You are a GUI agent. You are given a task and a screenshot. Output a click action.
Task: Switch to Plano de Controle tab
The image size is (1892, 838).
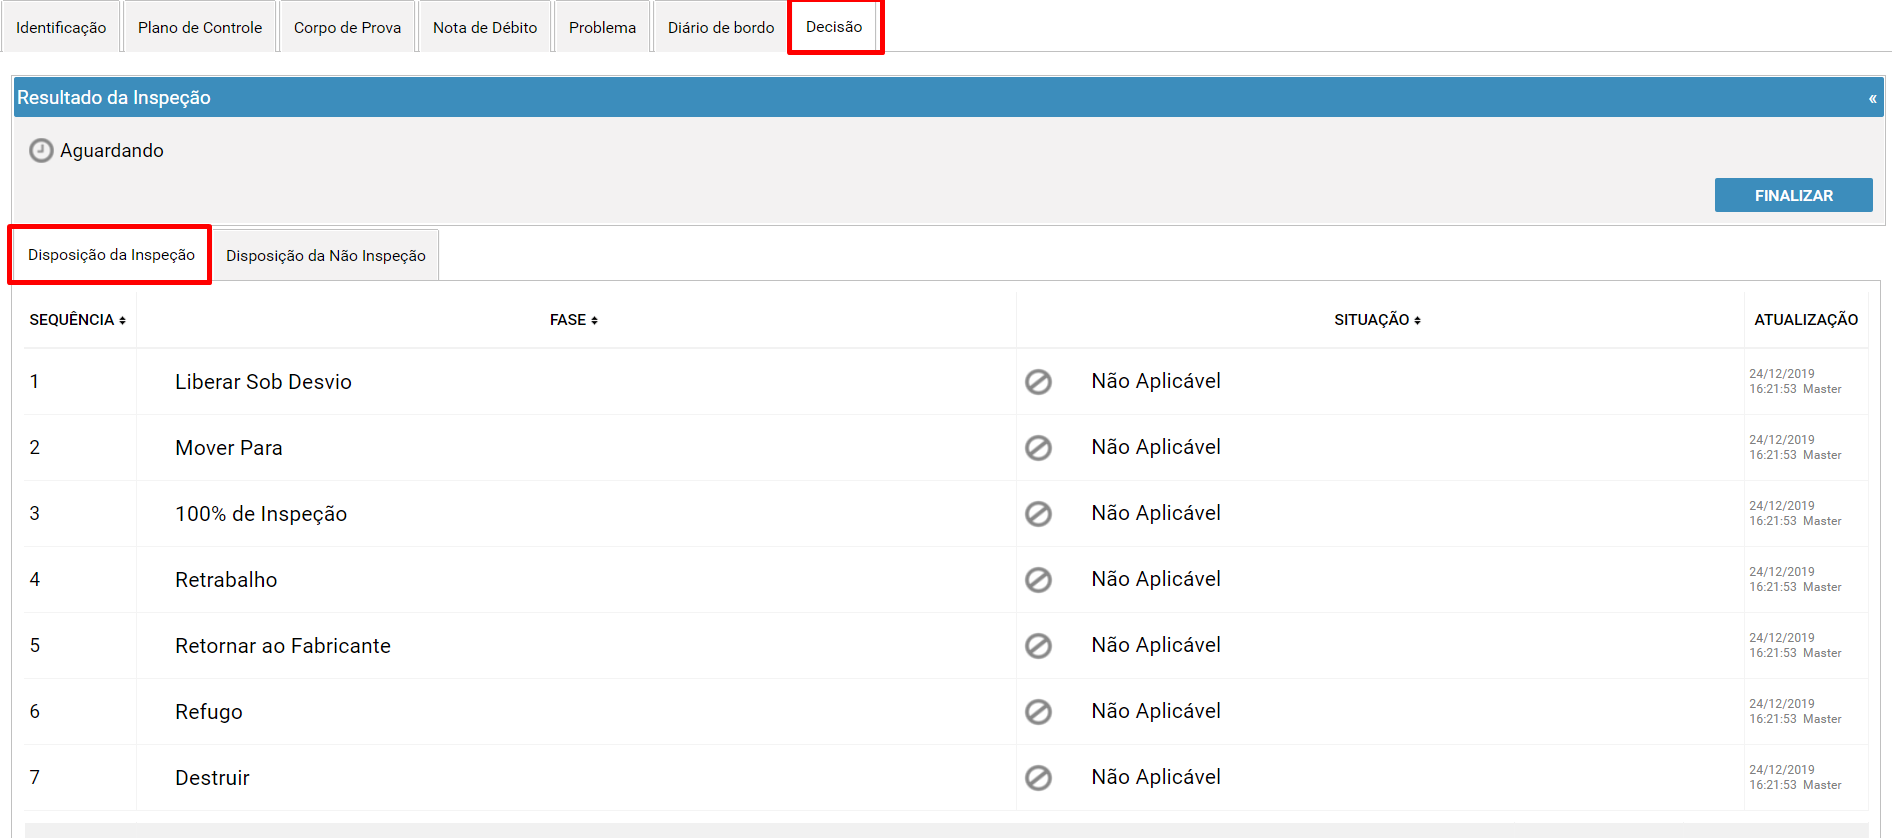[200, 27]
